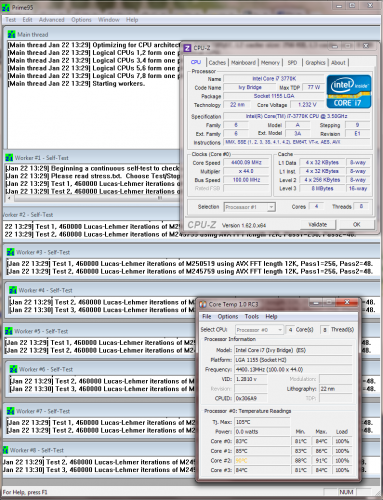Open the Processor #0 dropdown in Core Temp
This screenshot has height=500, width=383.
tap(260, 330)
